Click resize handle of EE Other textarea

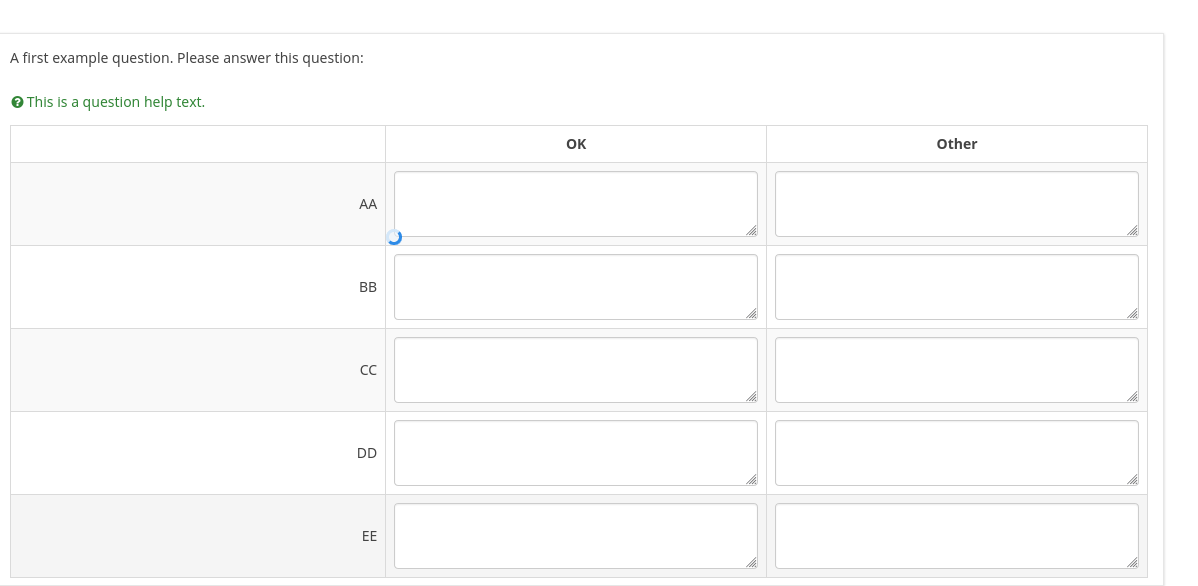click(1132, 563)
